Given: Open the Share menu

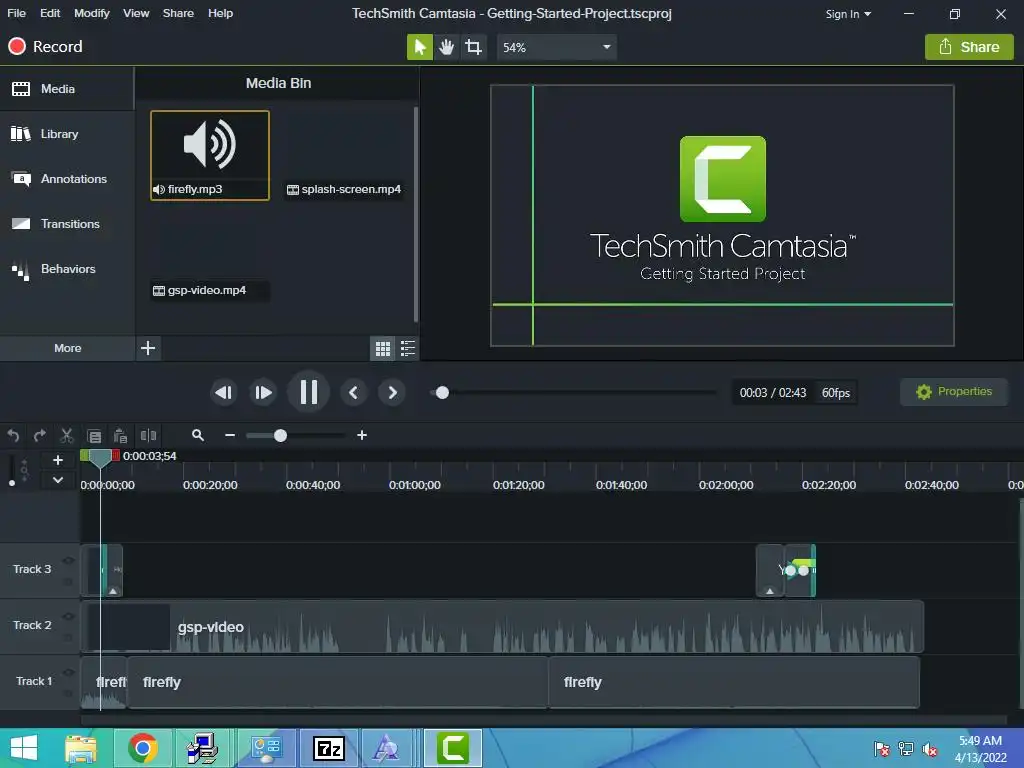Looking at the screenshot, I should coord(178,13).
